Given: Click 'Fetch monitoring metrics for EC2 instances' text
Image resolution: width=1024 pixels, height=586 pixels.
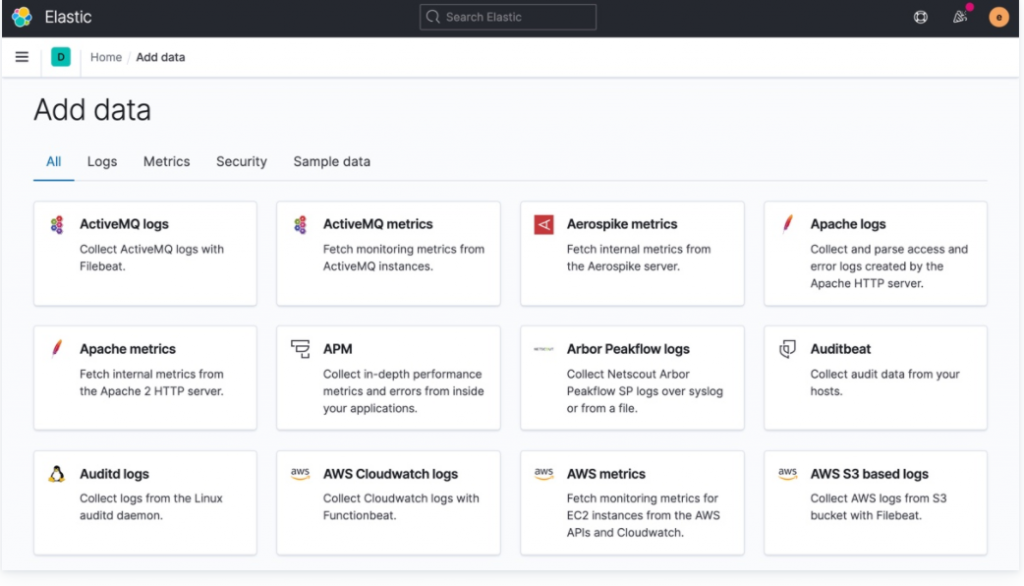Looking at the screenshot, I should pyautogui.click(x=643, y=515).
